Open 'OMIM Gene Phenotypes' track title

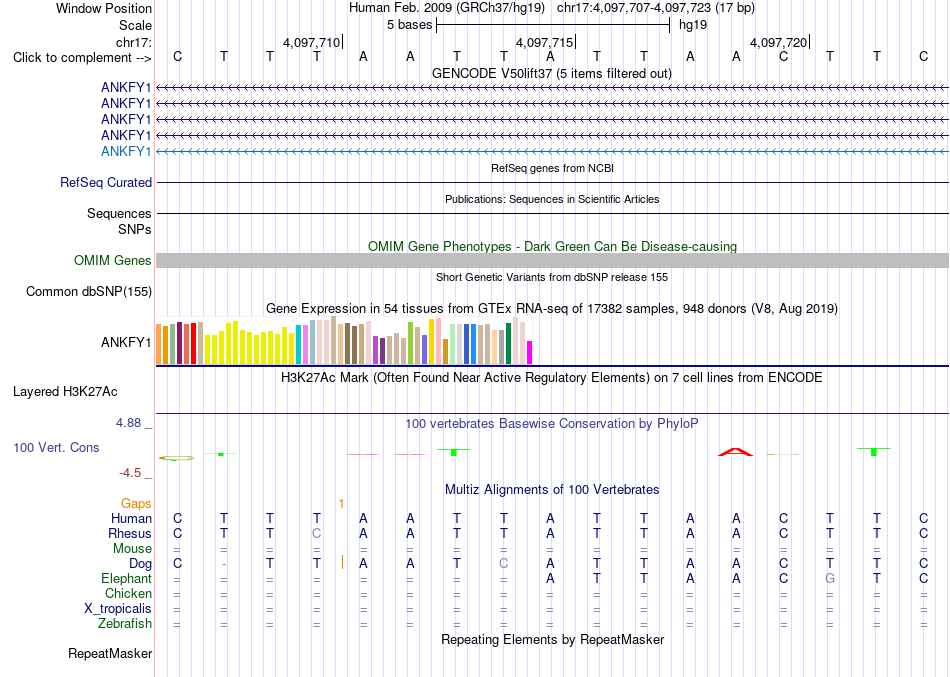[552, 246]
